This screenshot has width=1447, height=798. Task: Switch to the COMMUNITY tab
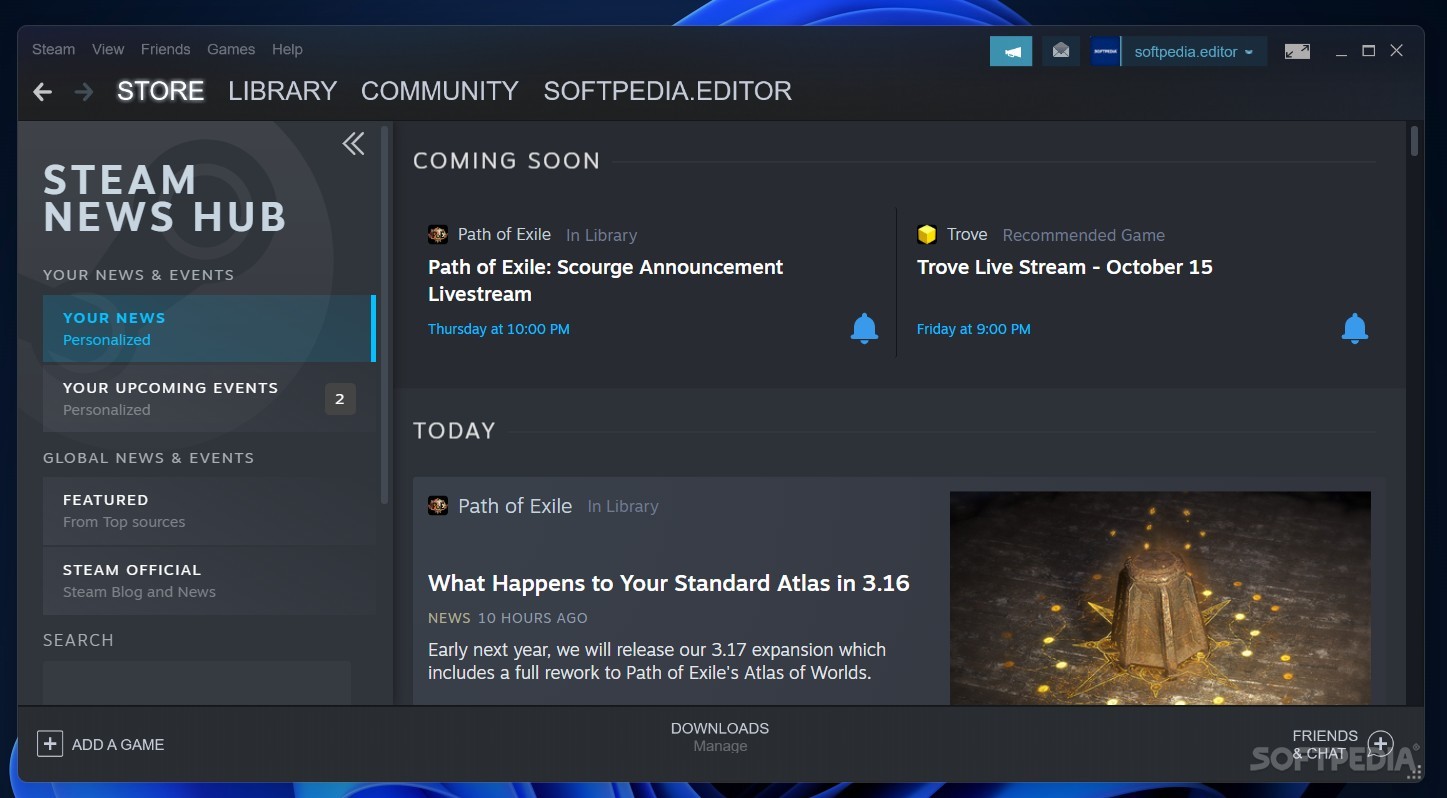coord(440,91)
